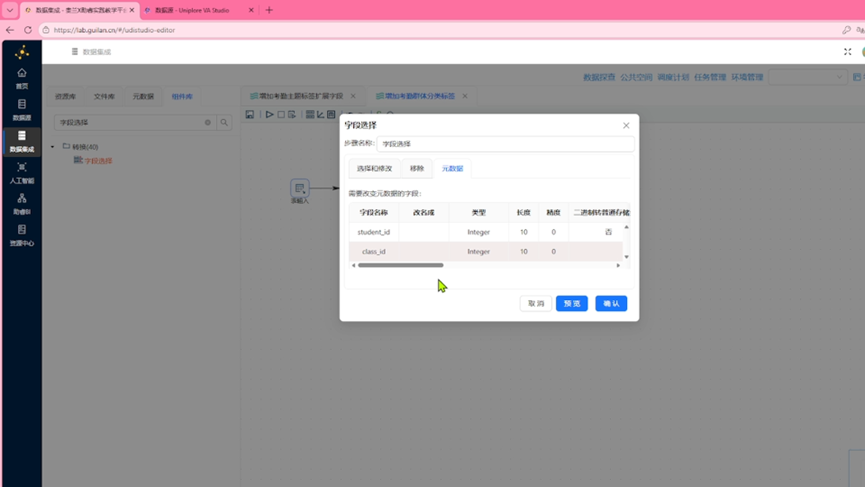Click the Integer type cell of student_id
865x487 pixels.
(478, 232)
